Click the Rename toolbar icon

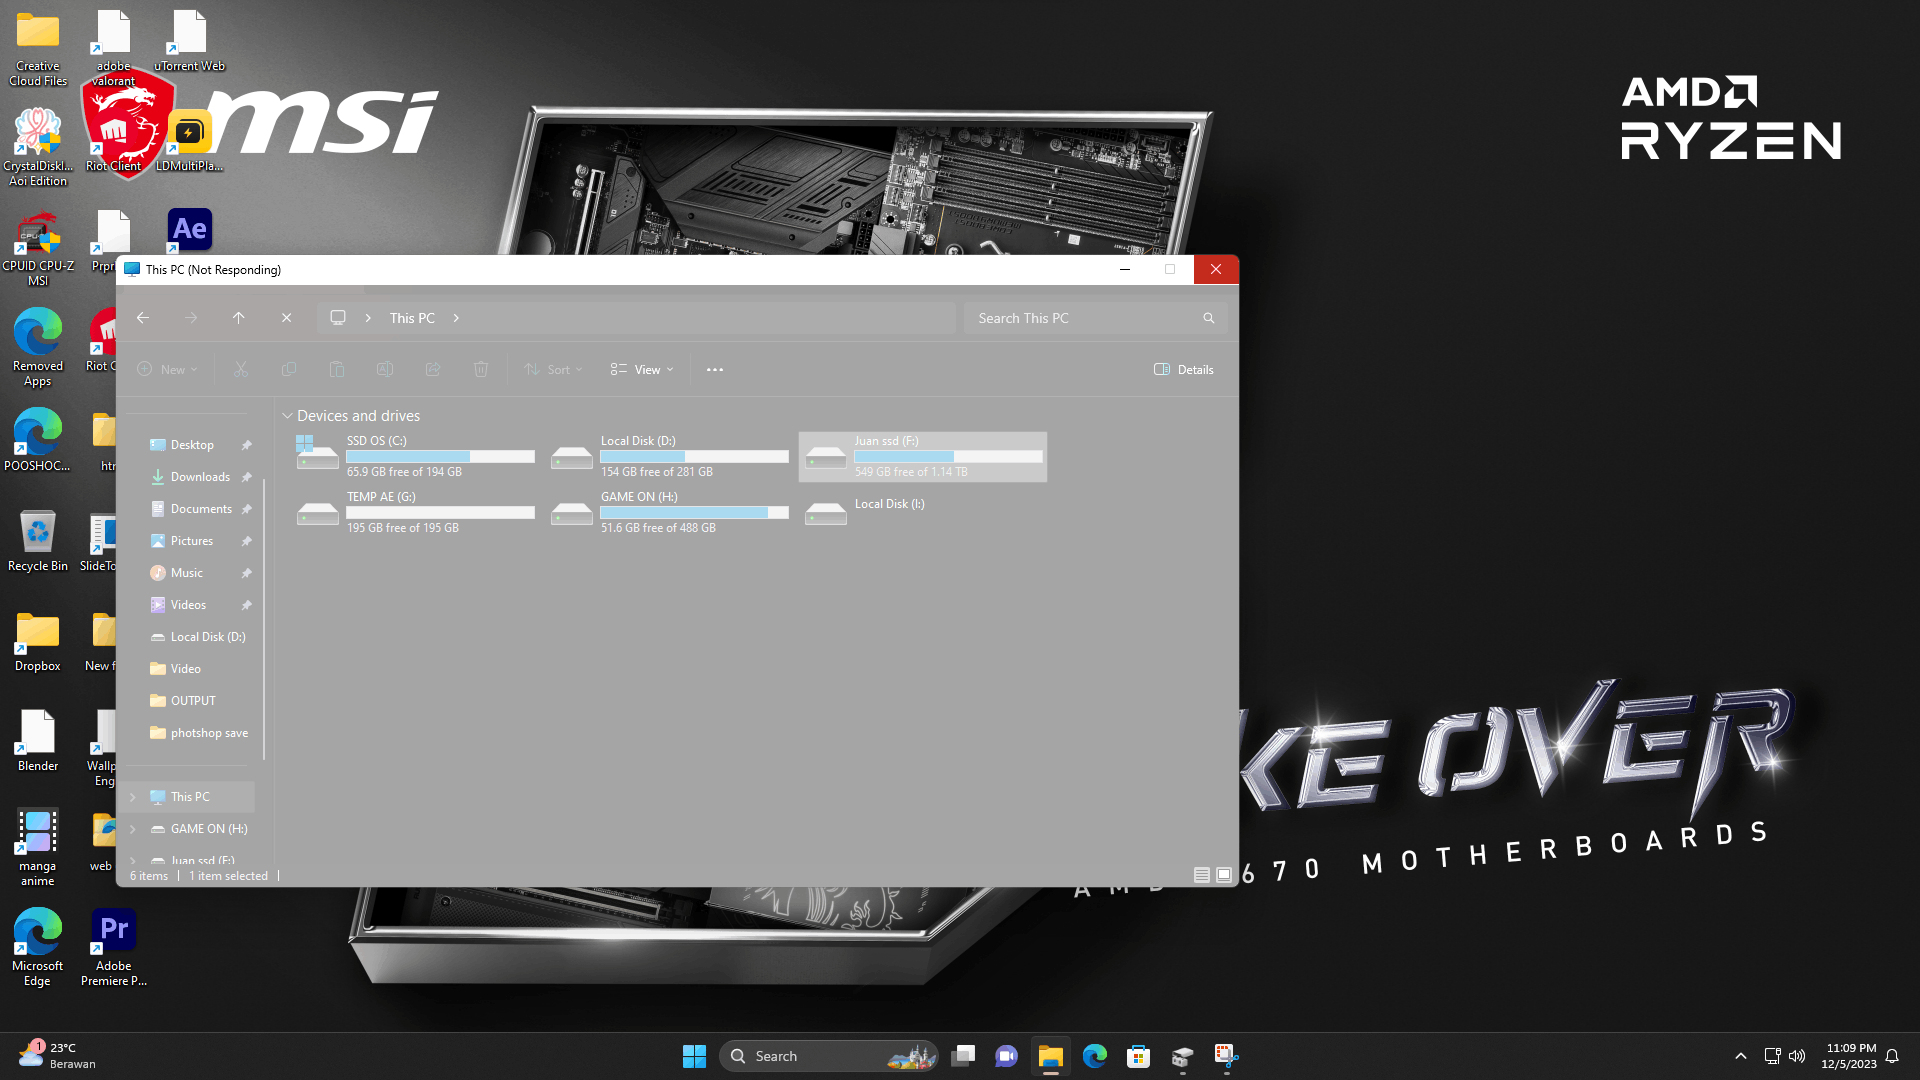tap(385, 370)
